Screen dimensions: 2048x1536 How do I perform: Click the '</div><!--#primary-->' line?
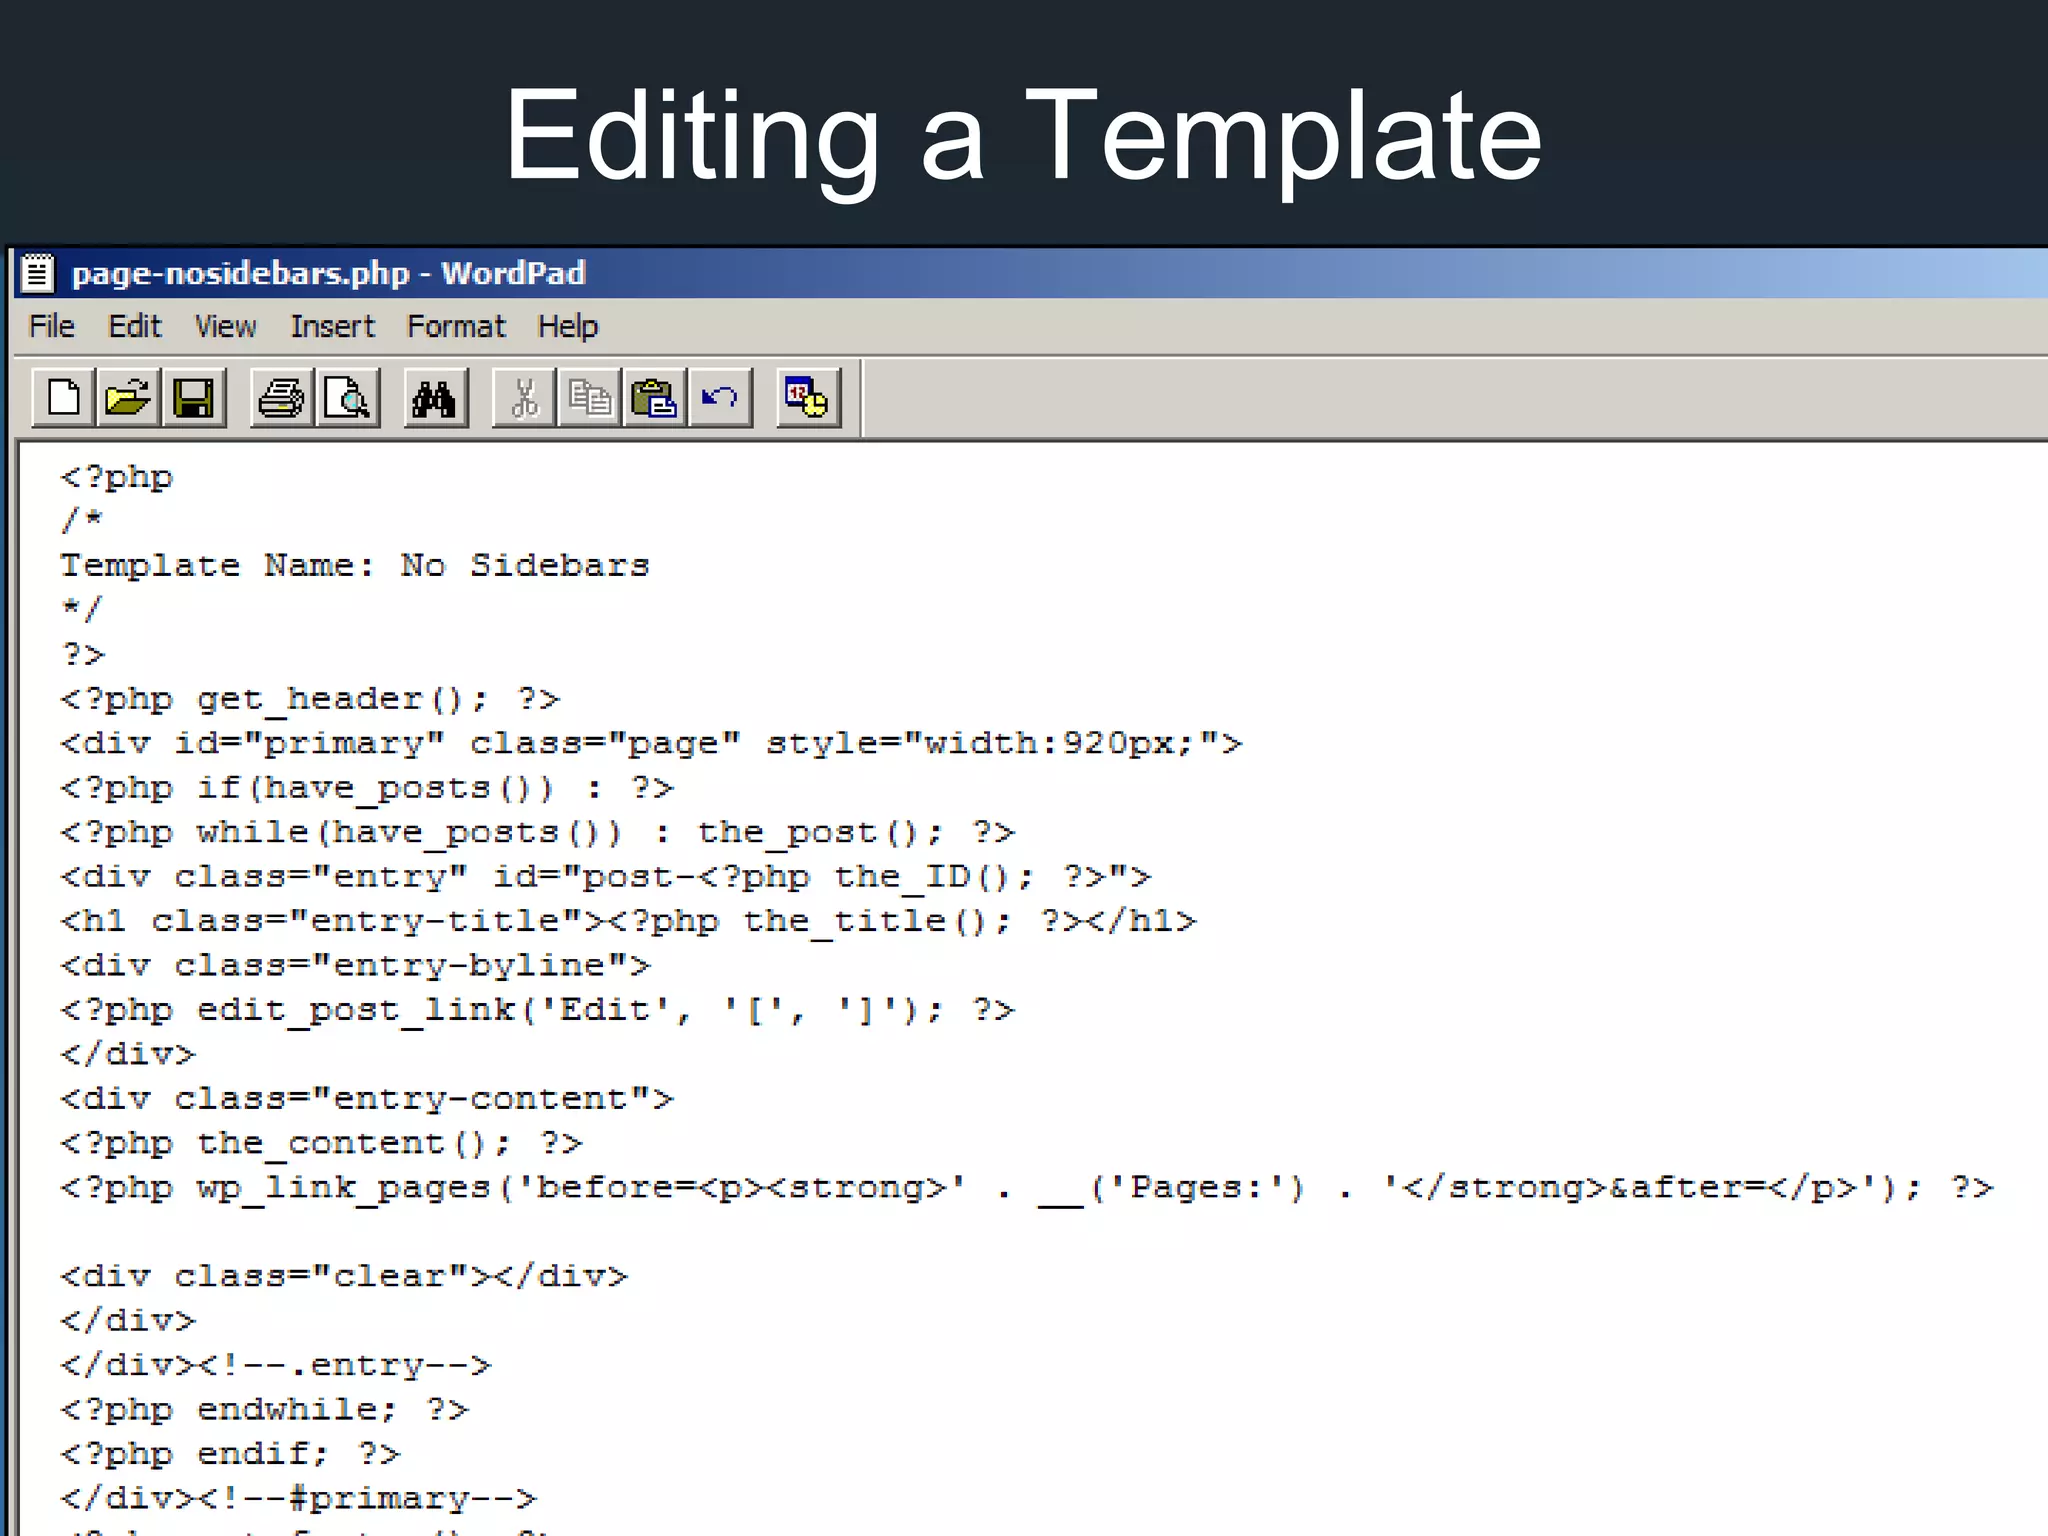tap(299, 1499)
